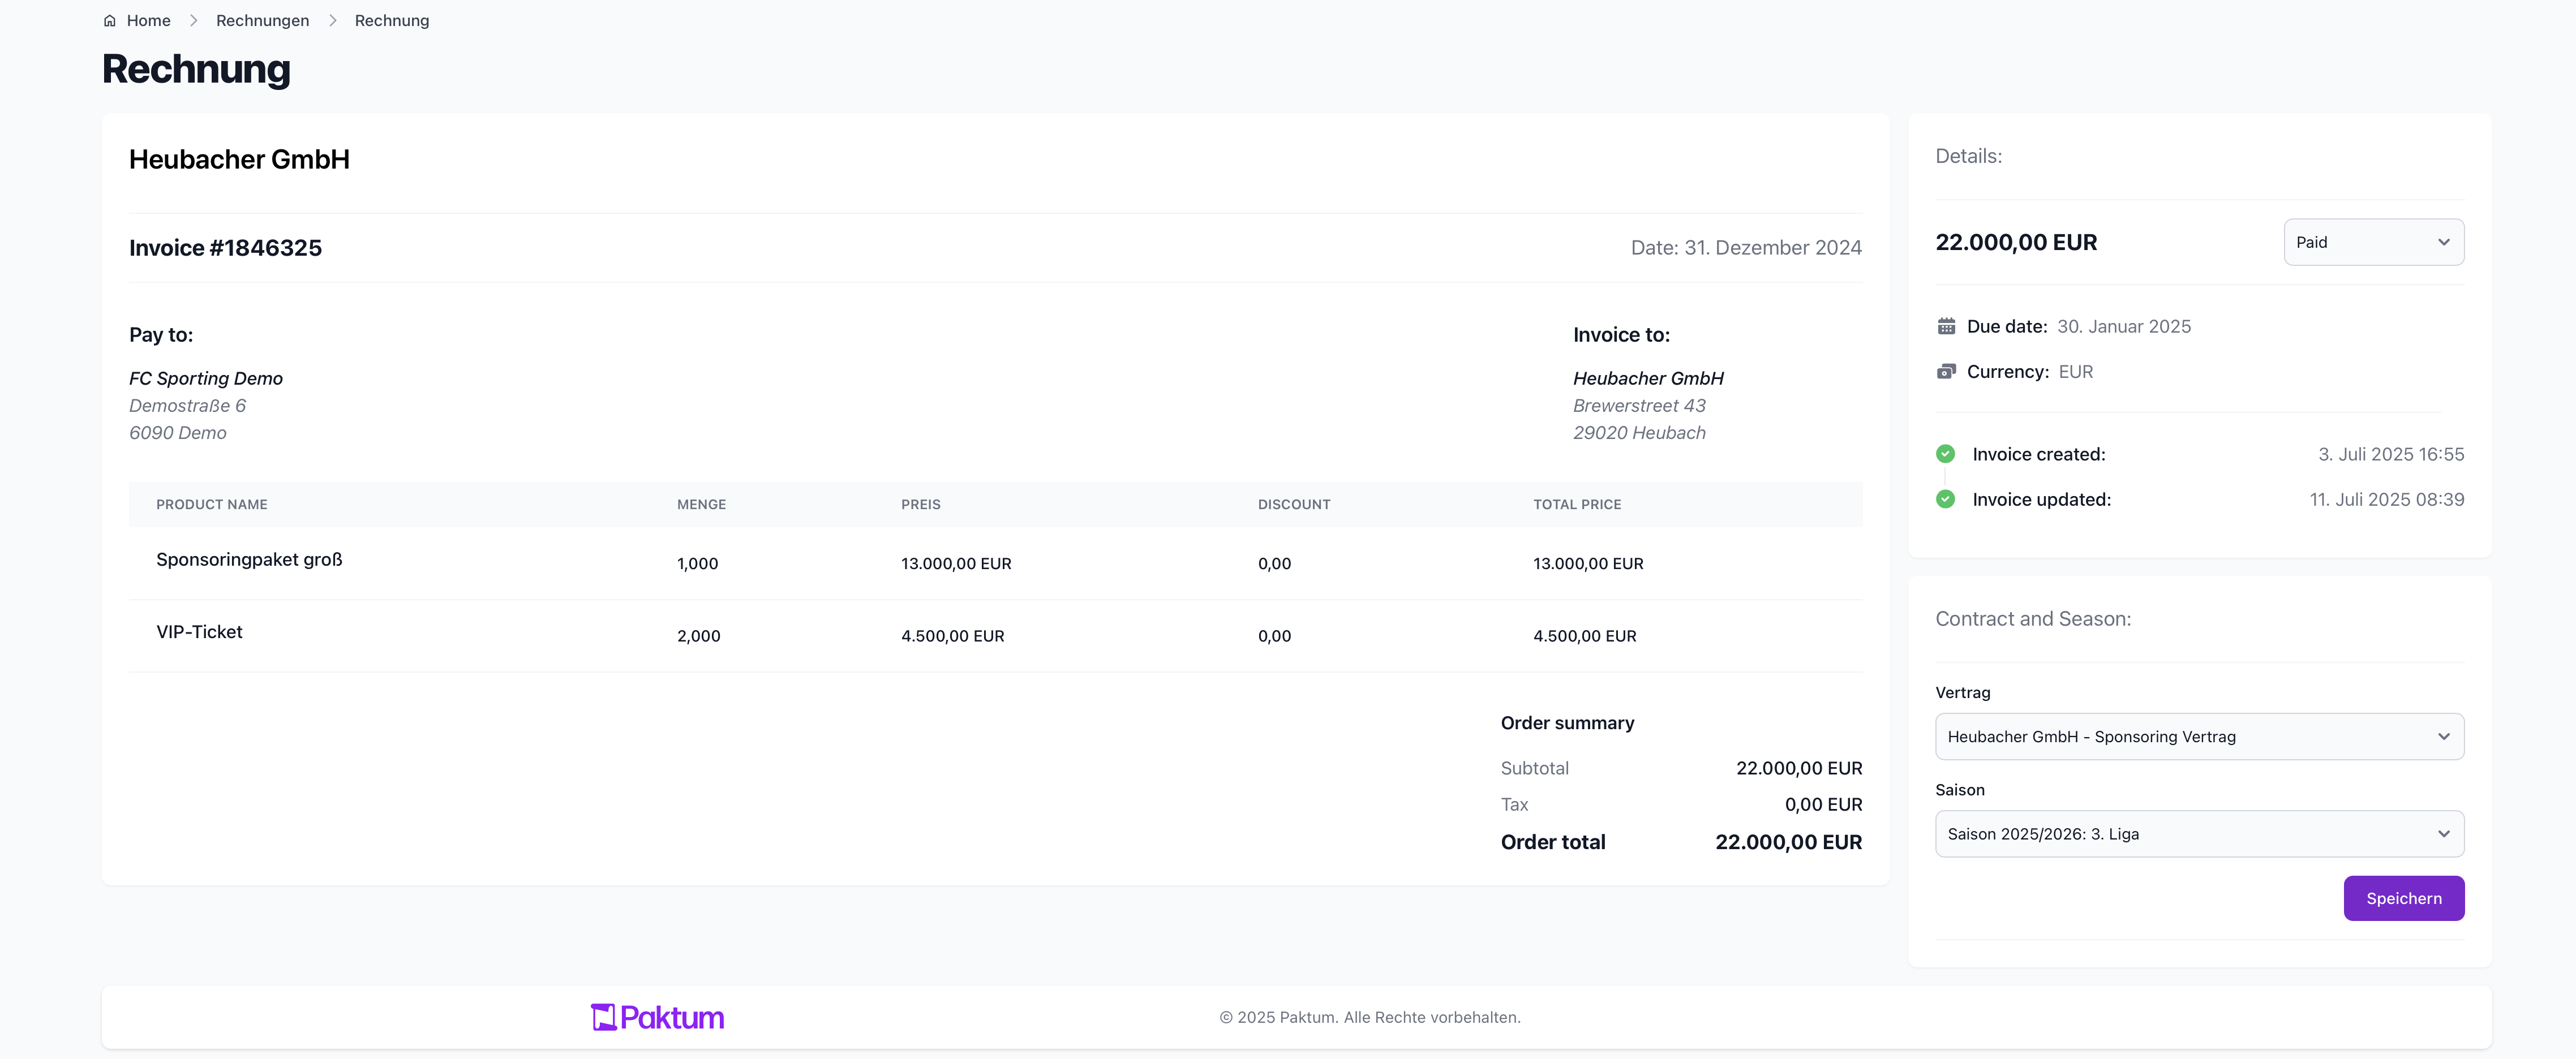Click Subtotal value 22.000,00 EUR
The width and height of the screenshot is (2576, 1059).
[1799, 768]
